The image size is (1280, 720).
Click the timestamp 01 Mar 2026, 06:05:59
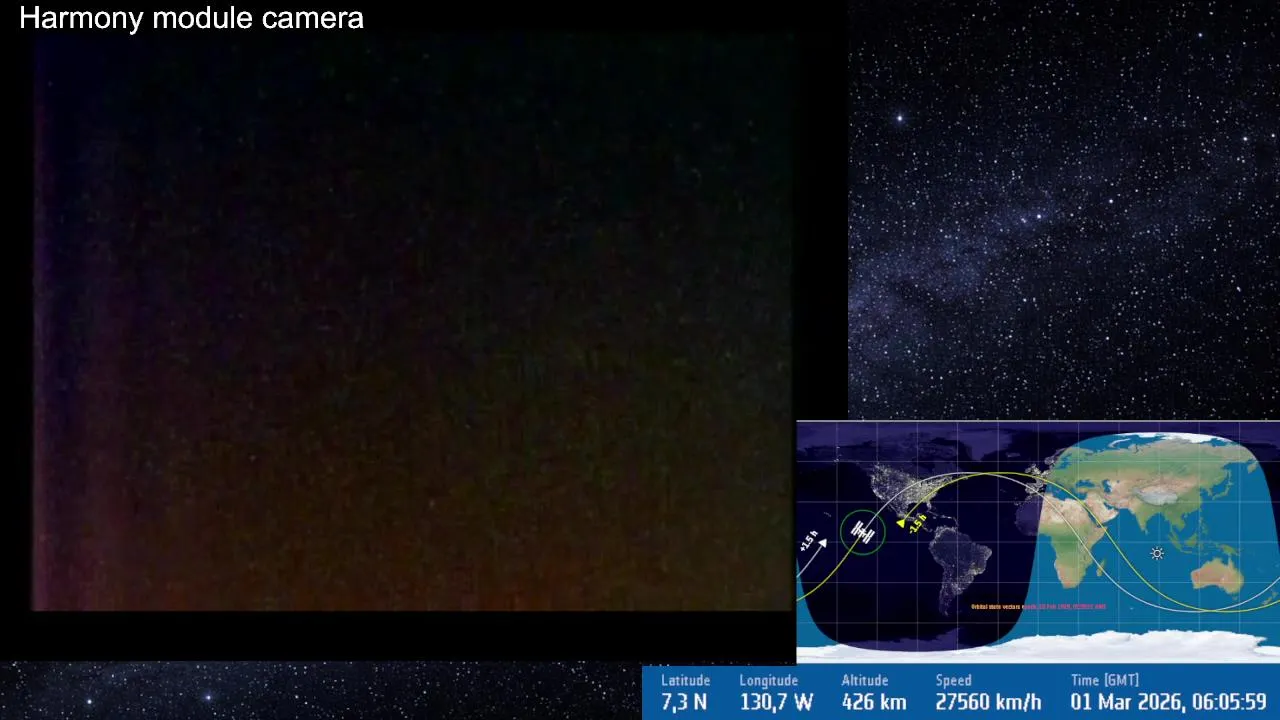click(1168, 702)
